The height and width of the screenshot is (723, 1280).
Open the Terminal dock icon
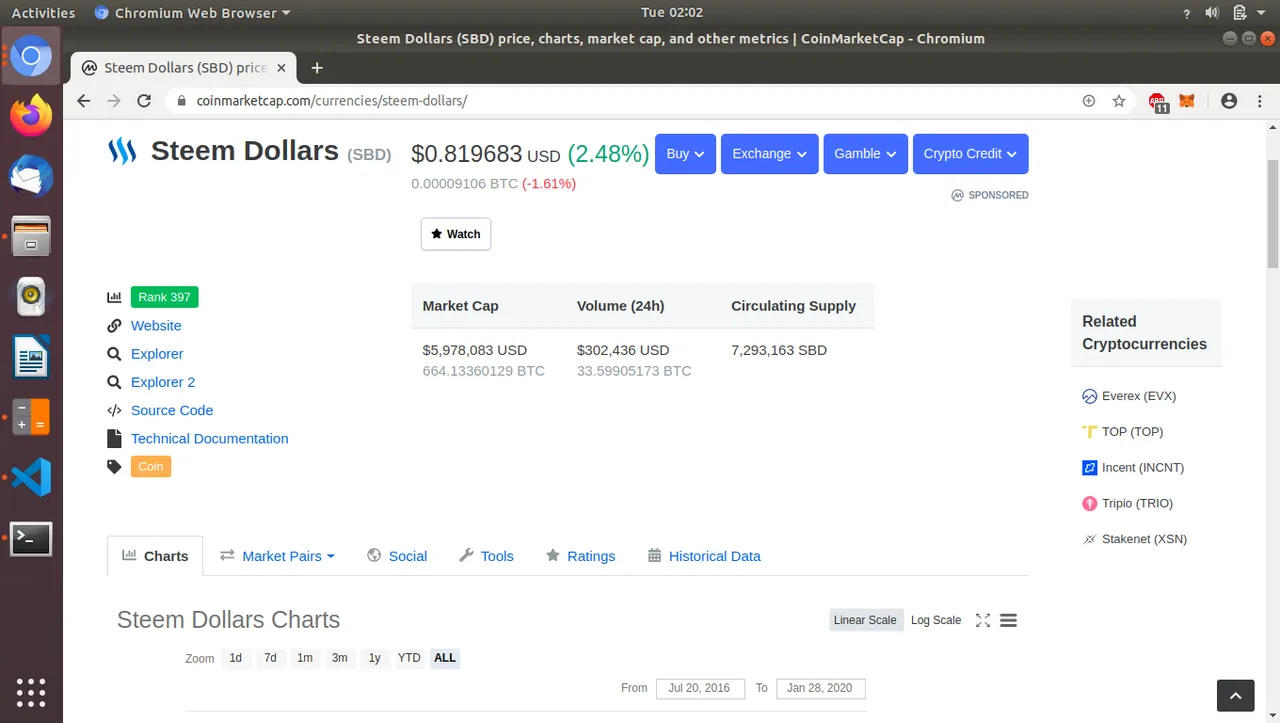pyautogui.click(x=31, y=539)
